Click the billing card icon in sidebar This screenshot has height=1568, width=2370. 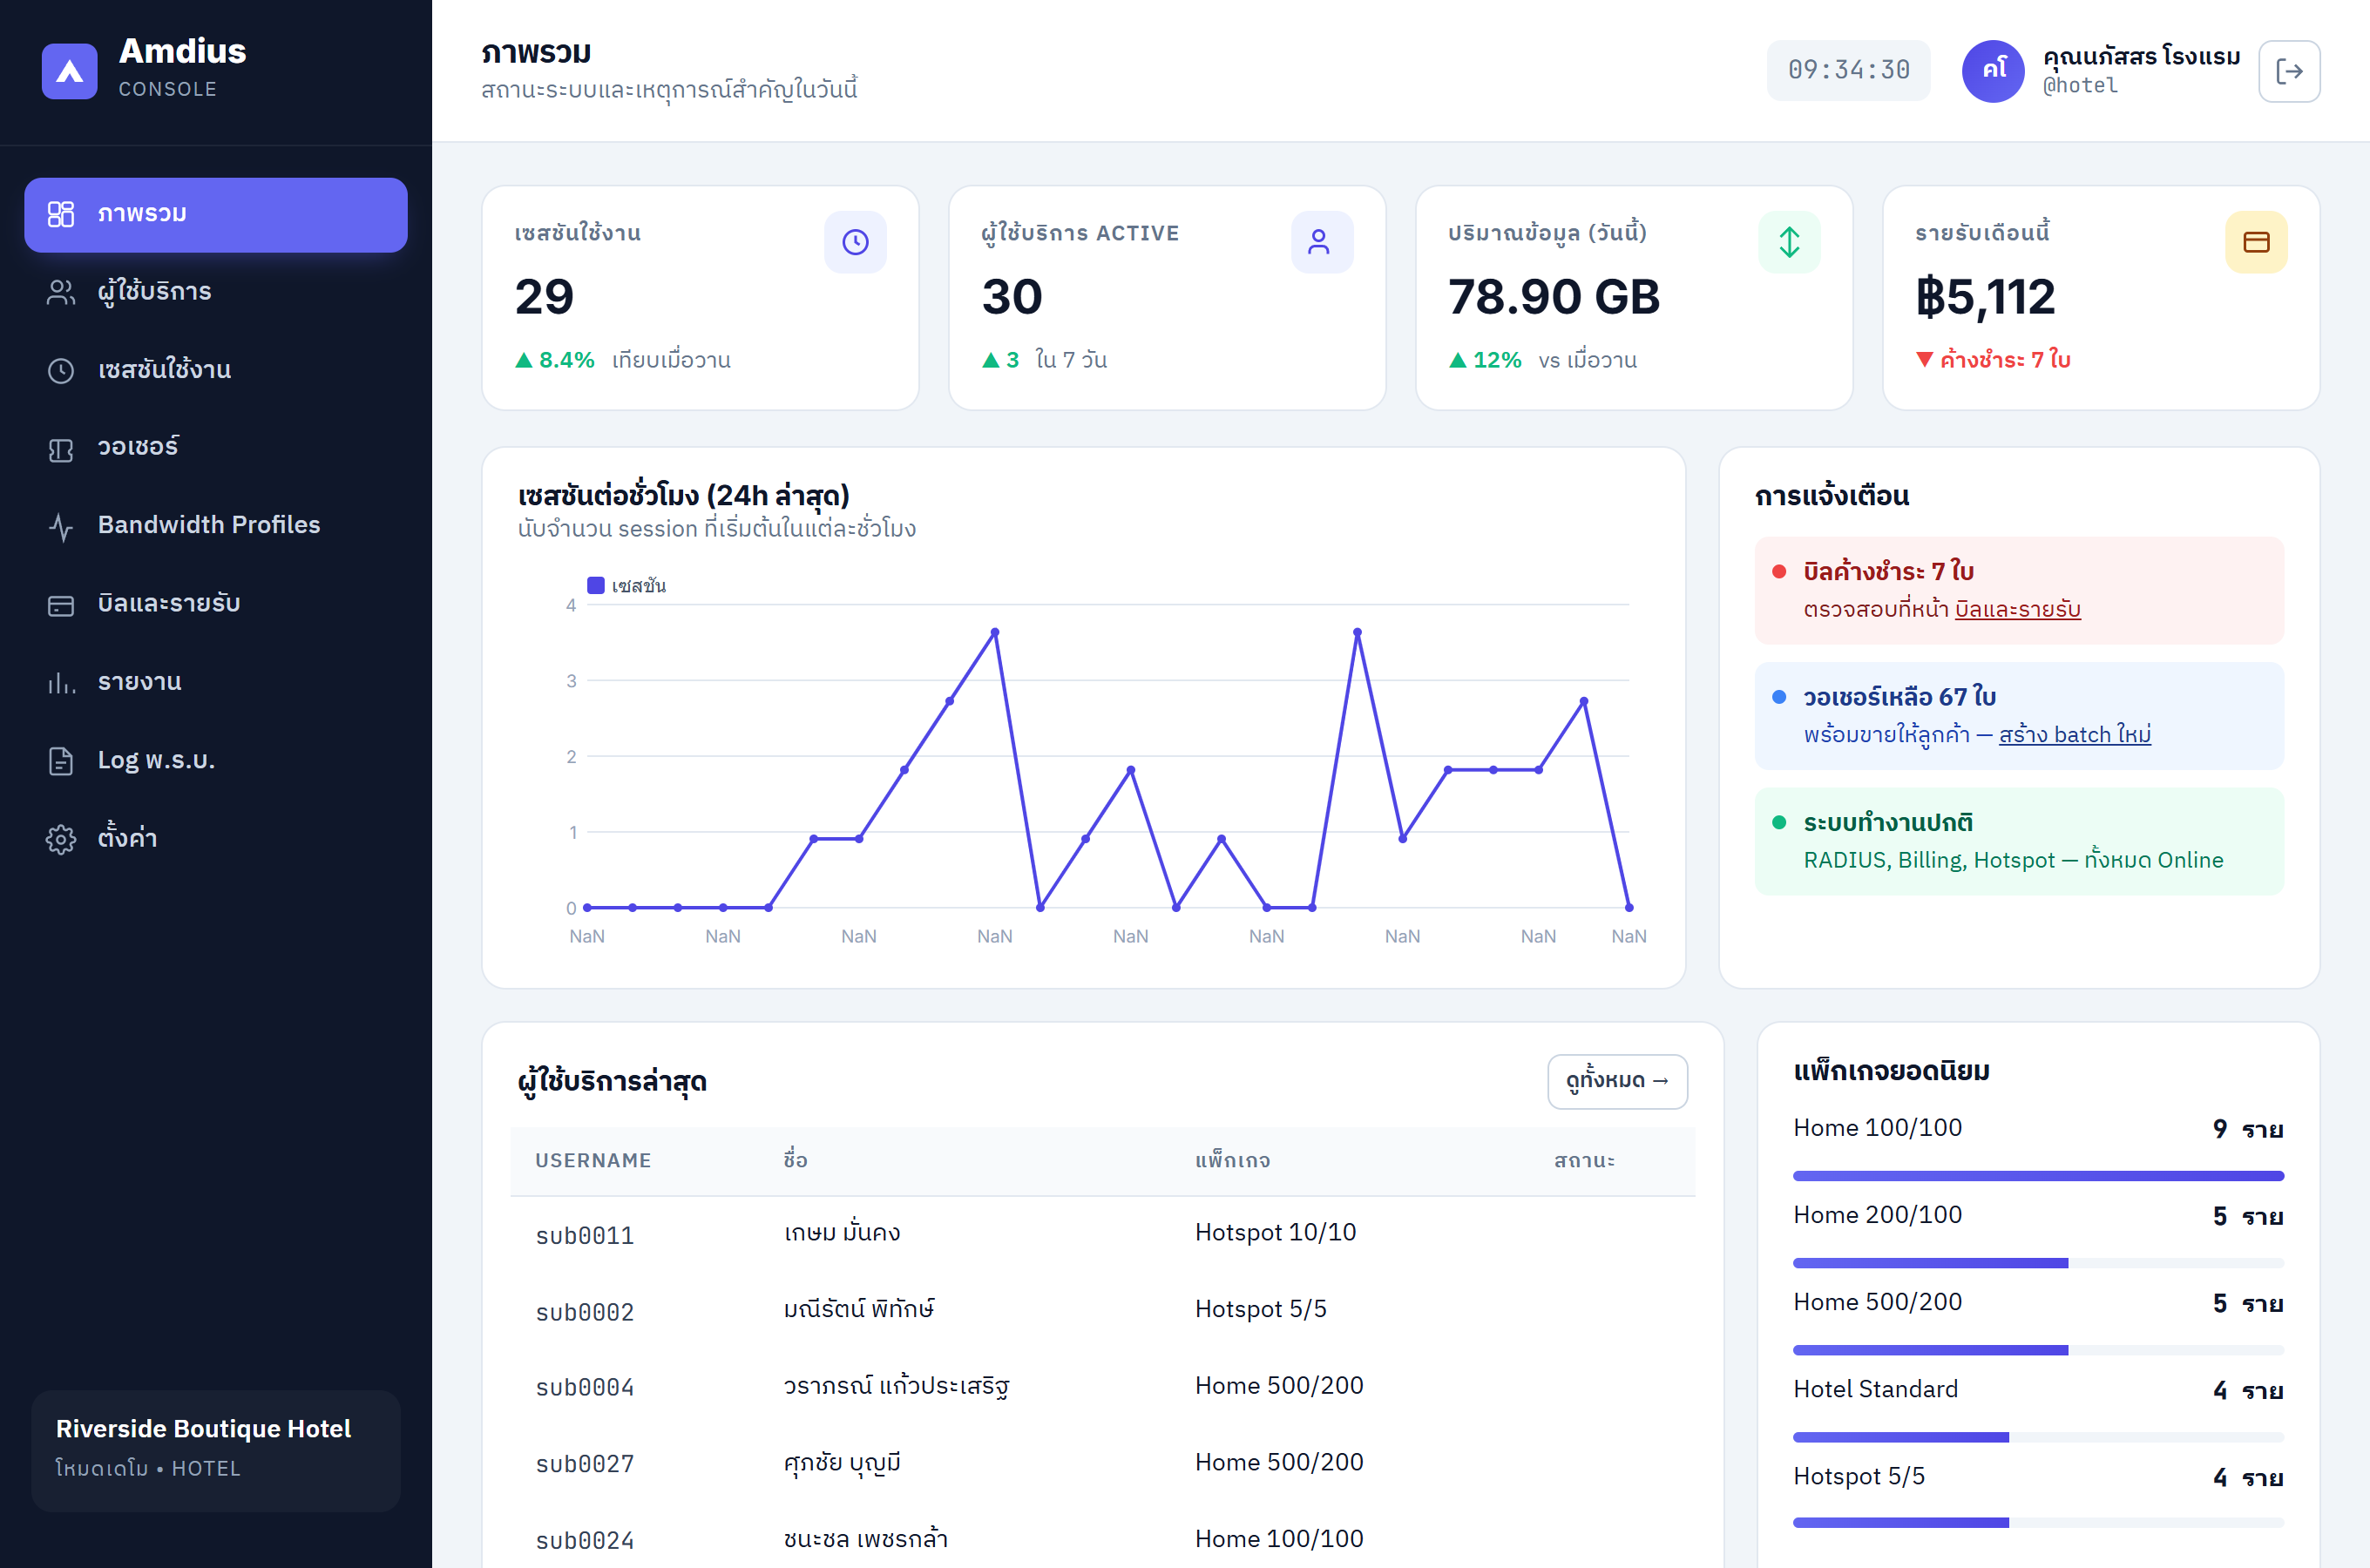[61, 605]
